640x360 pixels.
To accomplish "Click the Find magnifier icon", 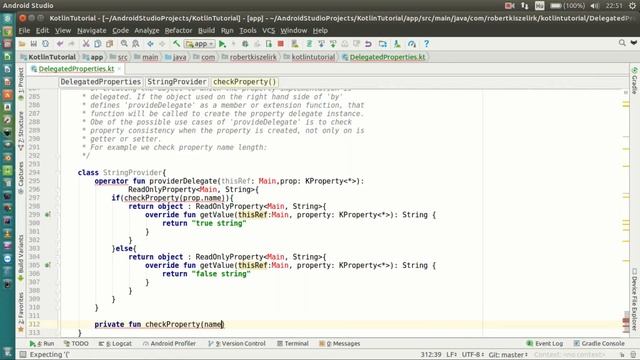I will coord(124,44).
